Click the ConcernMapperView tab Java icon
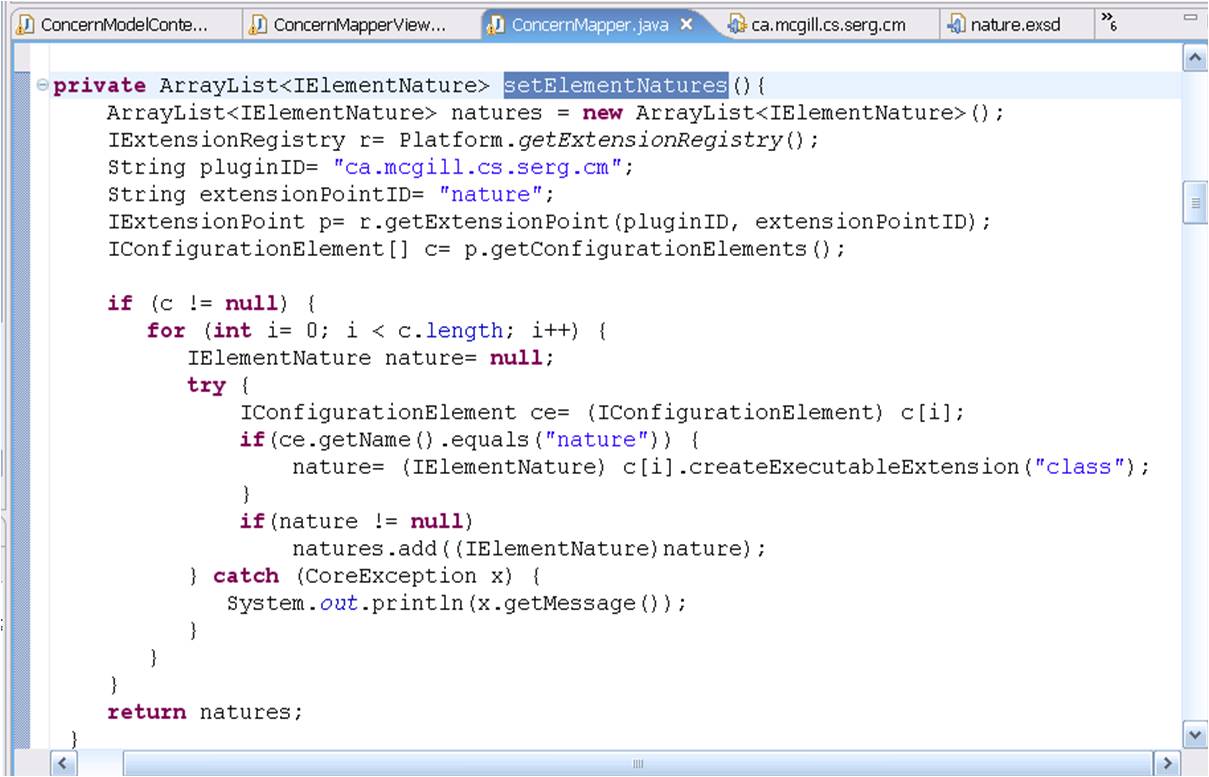 point(258,25)
